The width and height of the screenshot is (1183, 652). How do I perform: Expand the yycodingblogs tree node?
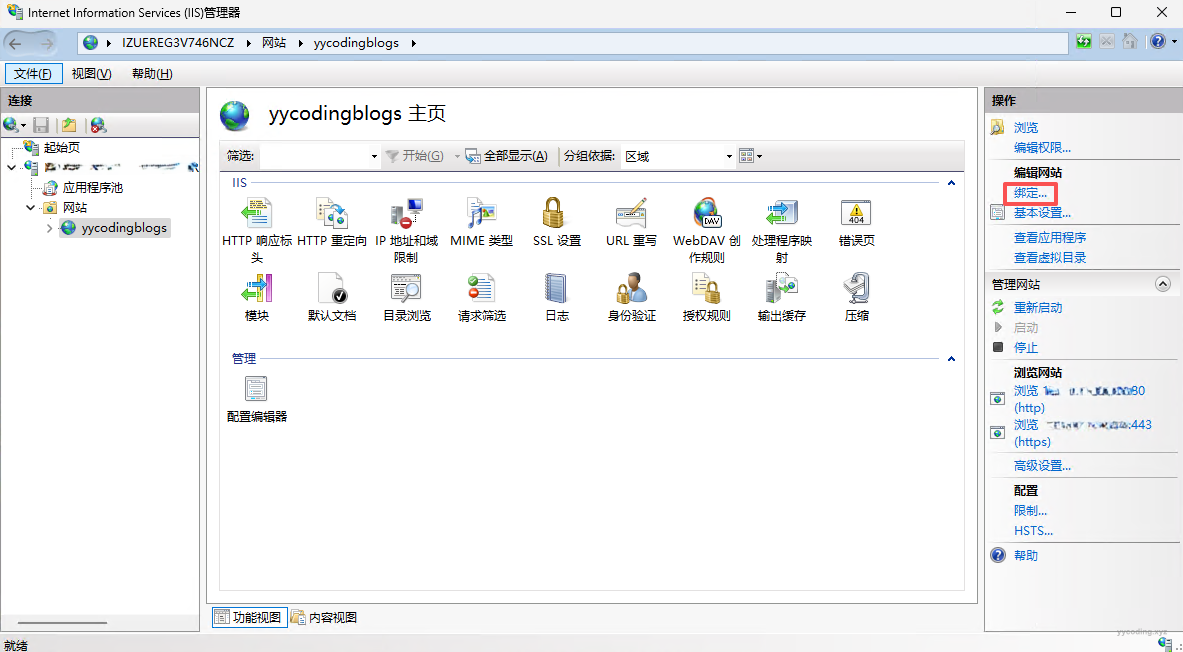(x=50, y=228)
